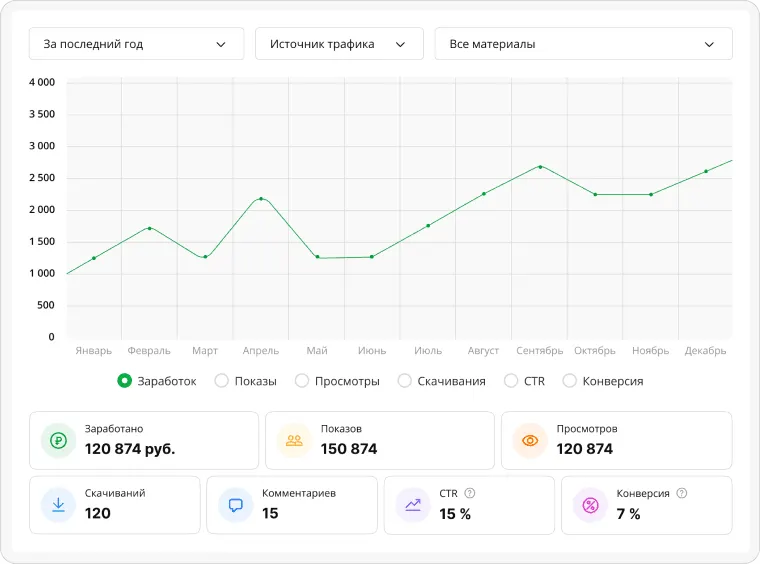Open the 'За последний год' period dropdown

[x=136, y=44]
